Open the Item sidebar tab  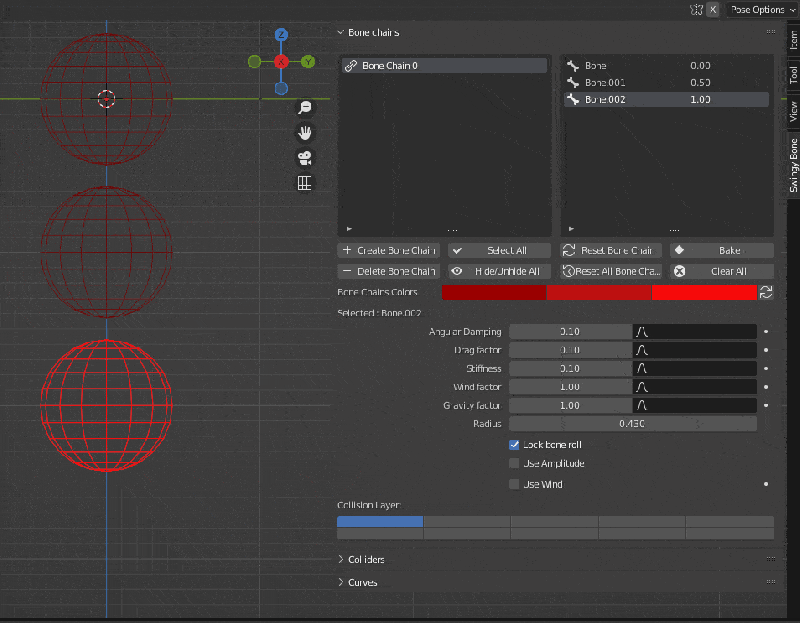[793, 40]
